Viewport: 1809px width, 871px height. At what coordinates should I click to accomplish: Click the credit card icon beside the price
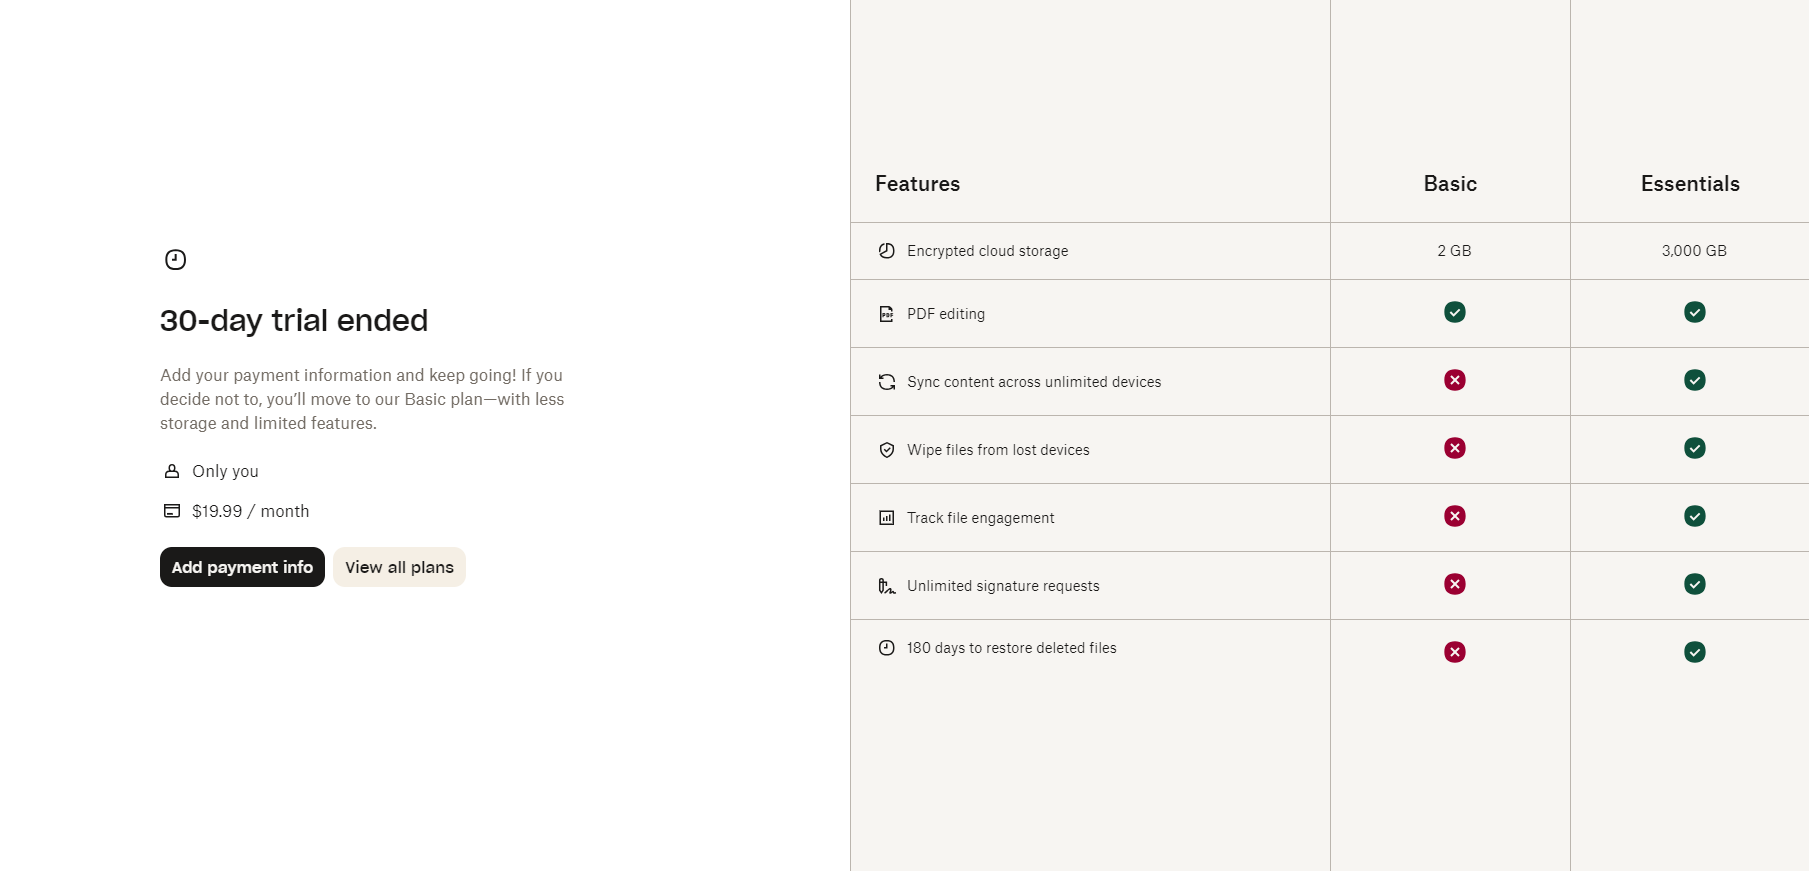[170, 510]
